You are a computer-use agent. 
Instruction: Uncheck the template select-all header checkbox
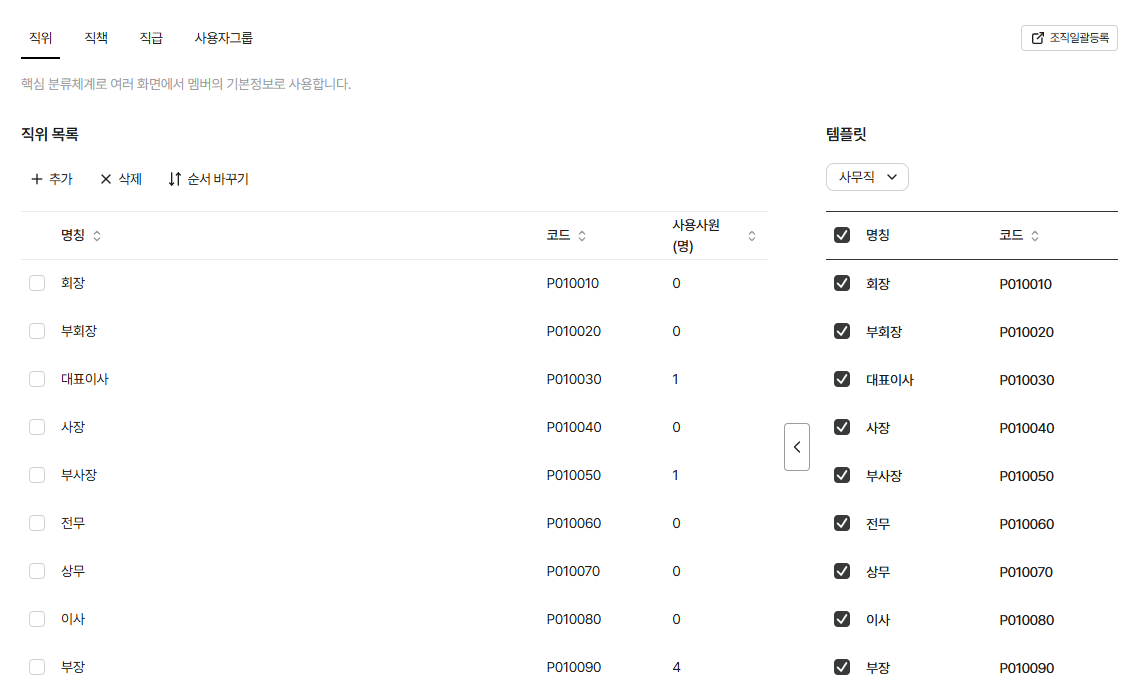[842, 235]
